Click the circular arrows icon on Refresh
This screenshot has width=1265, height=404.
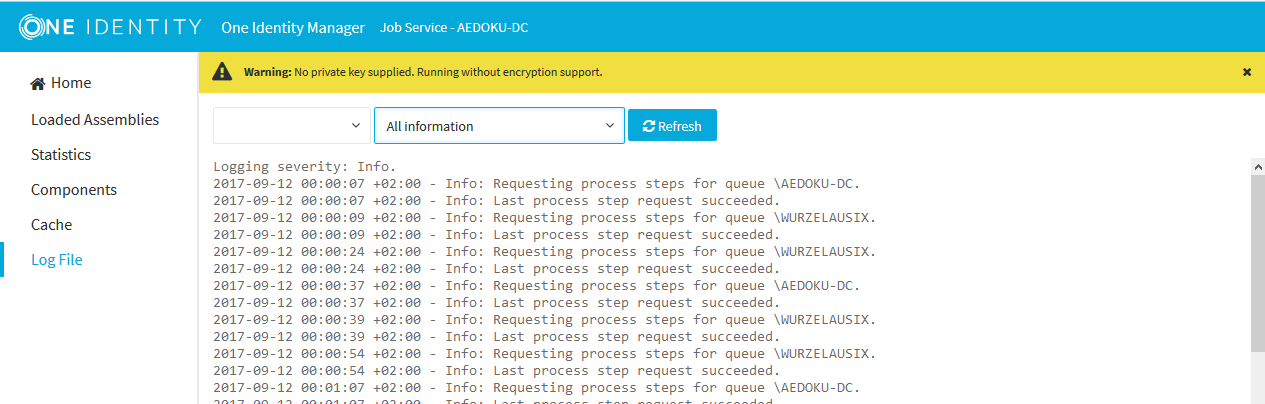649,126
